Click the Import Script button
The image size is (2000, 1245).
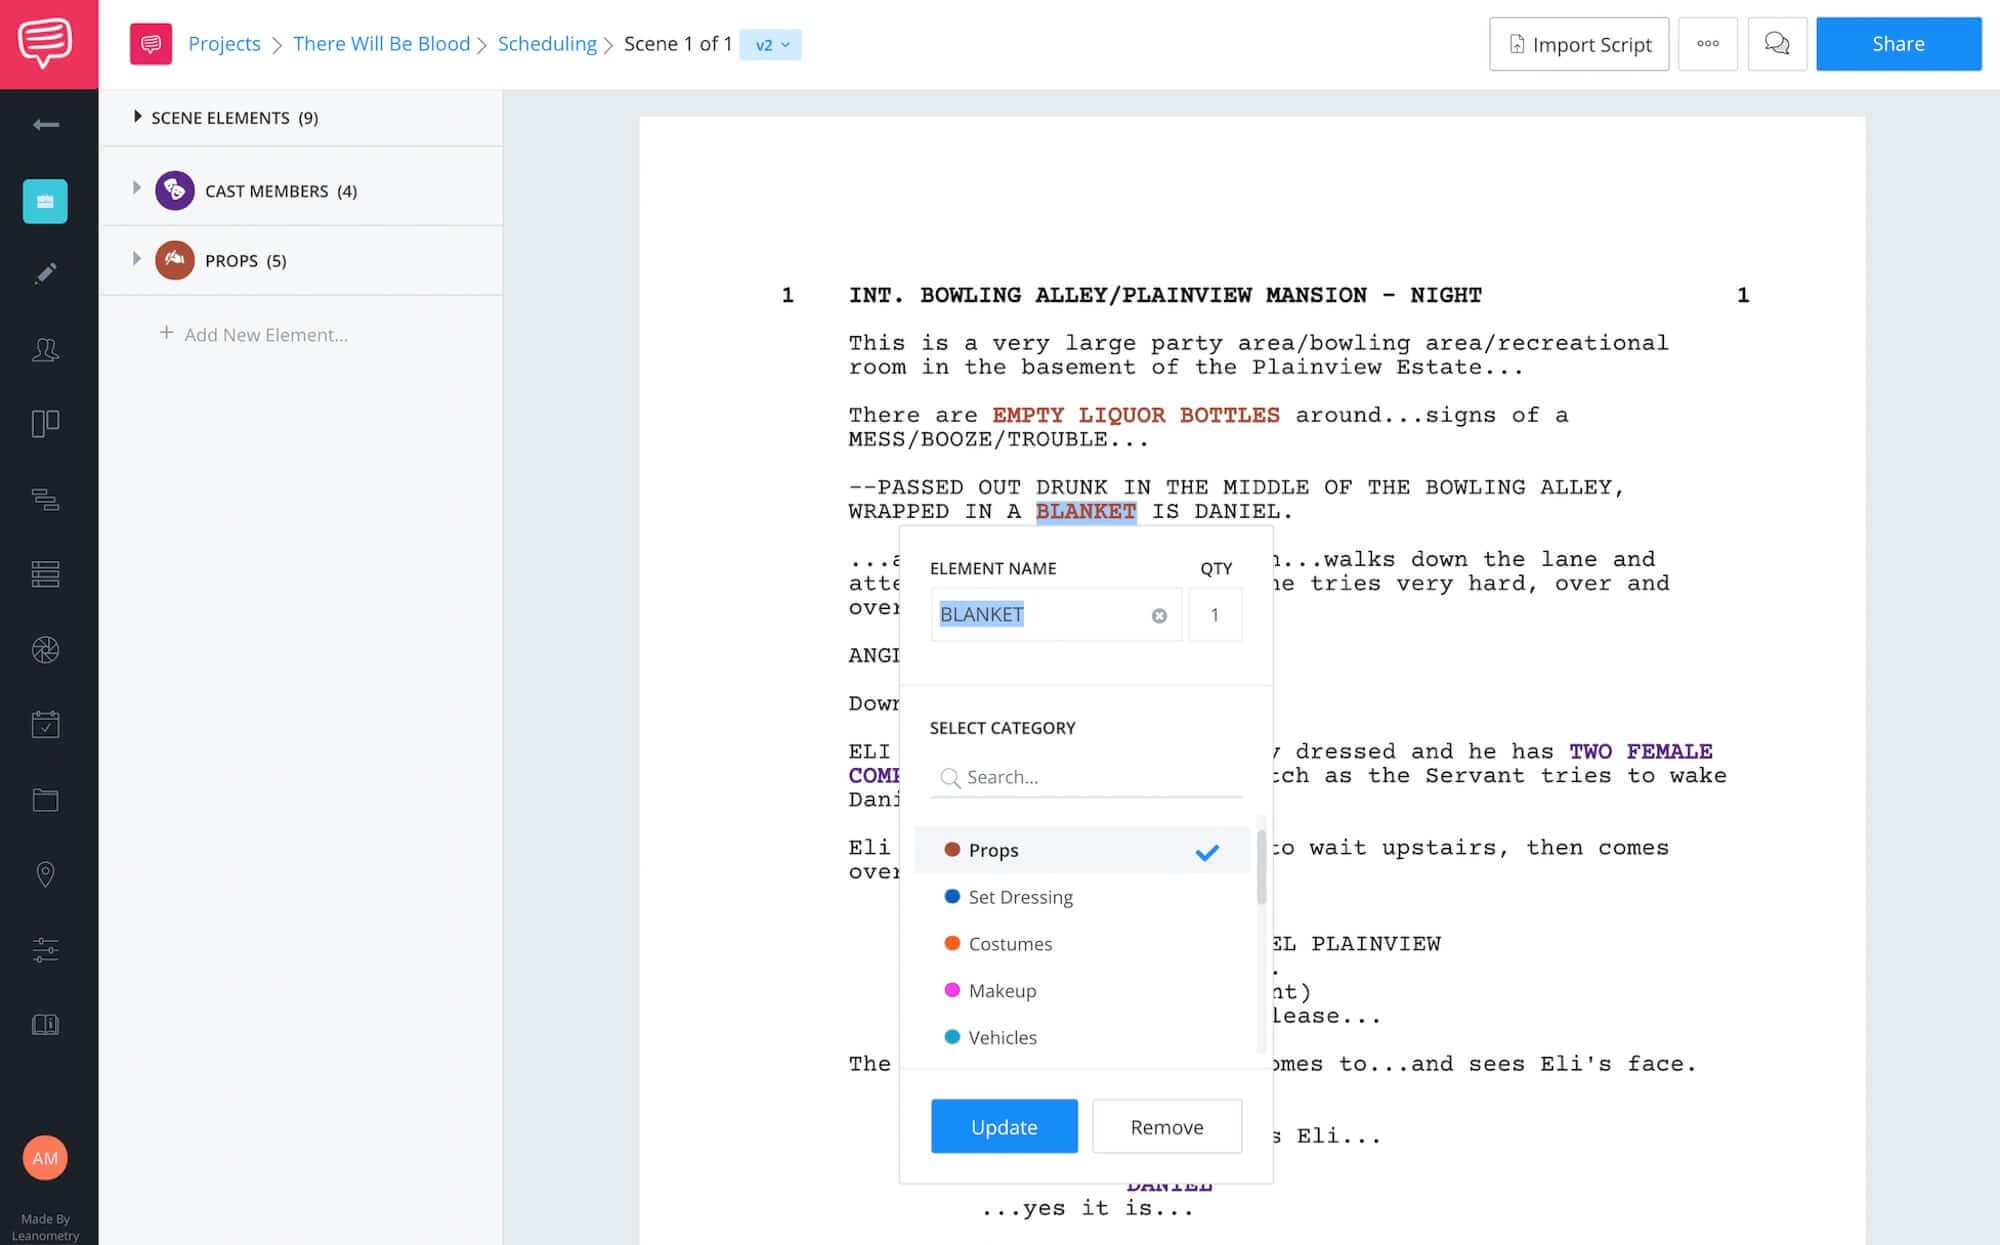(1579, 44)
